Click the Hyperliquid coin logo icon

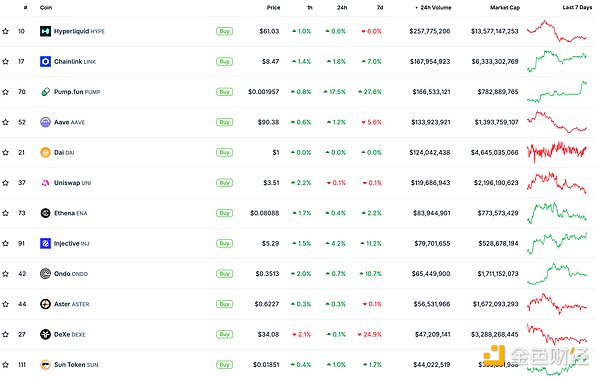pos(45,31)
